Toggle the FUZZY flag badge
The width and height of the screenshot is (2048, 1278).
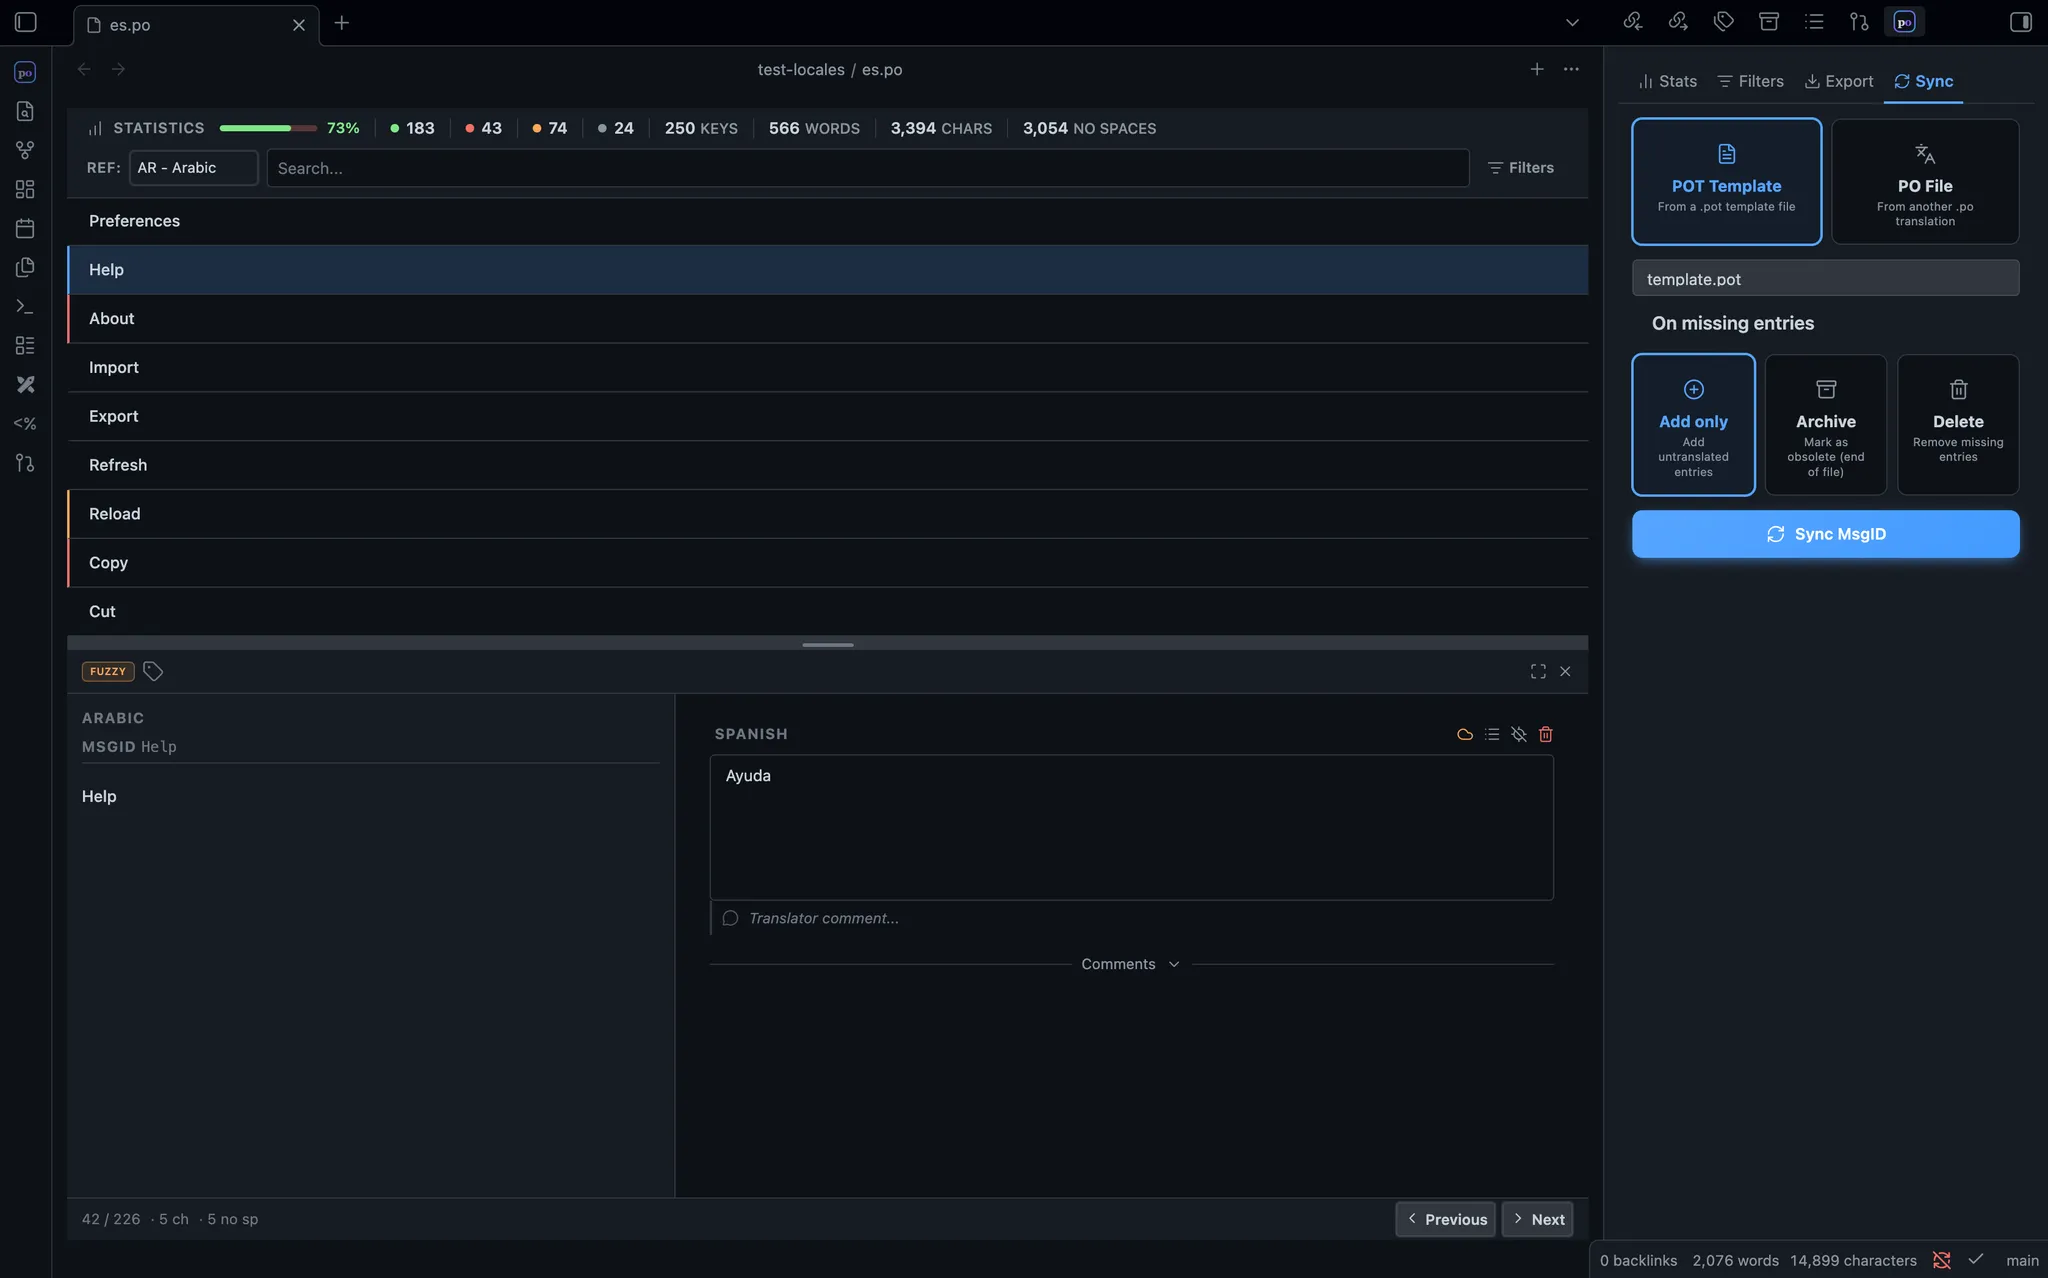pyautogui.click(x=108, y=671)
